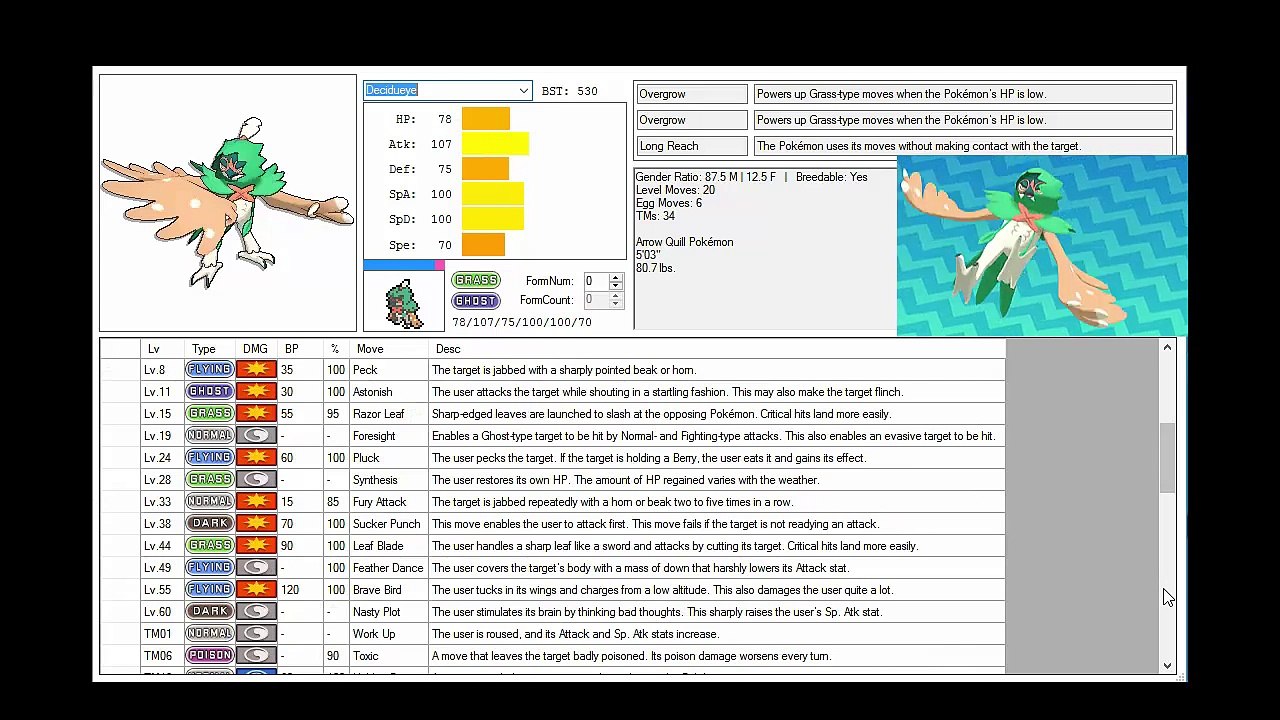Screen dimensions: 1280x720
Task: Click the damage category icon for Peck
Action: coord(256,370)
